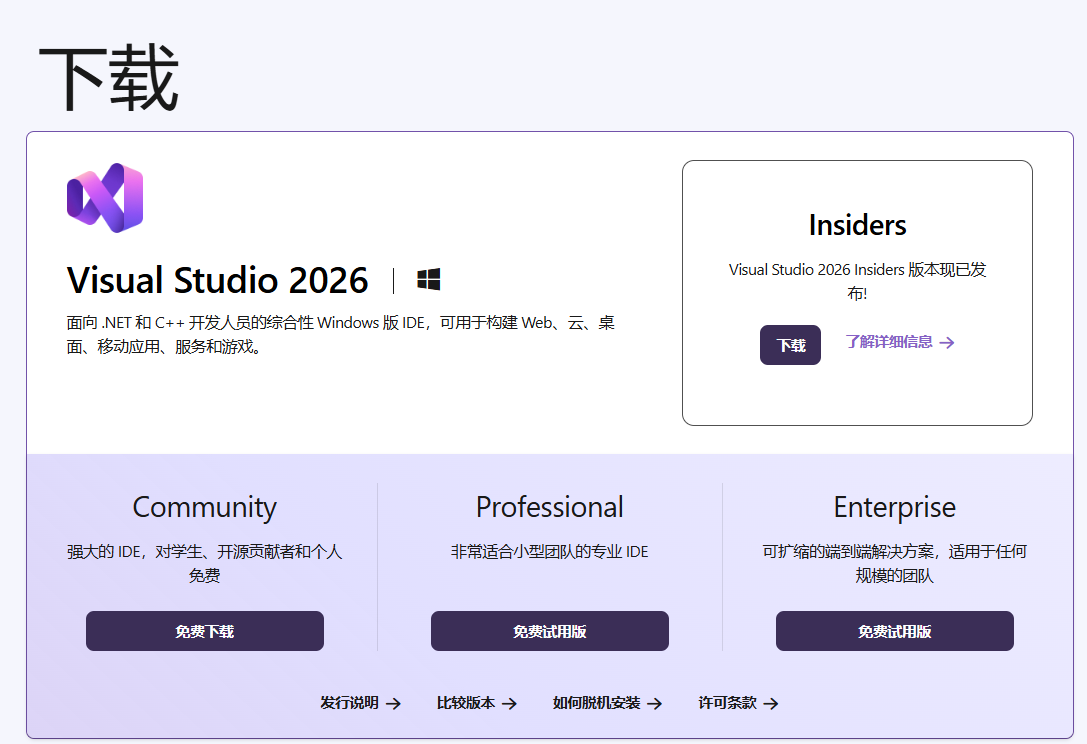Click the 下载 page title

(109, 78)
